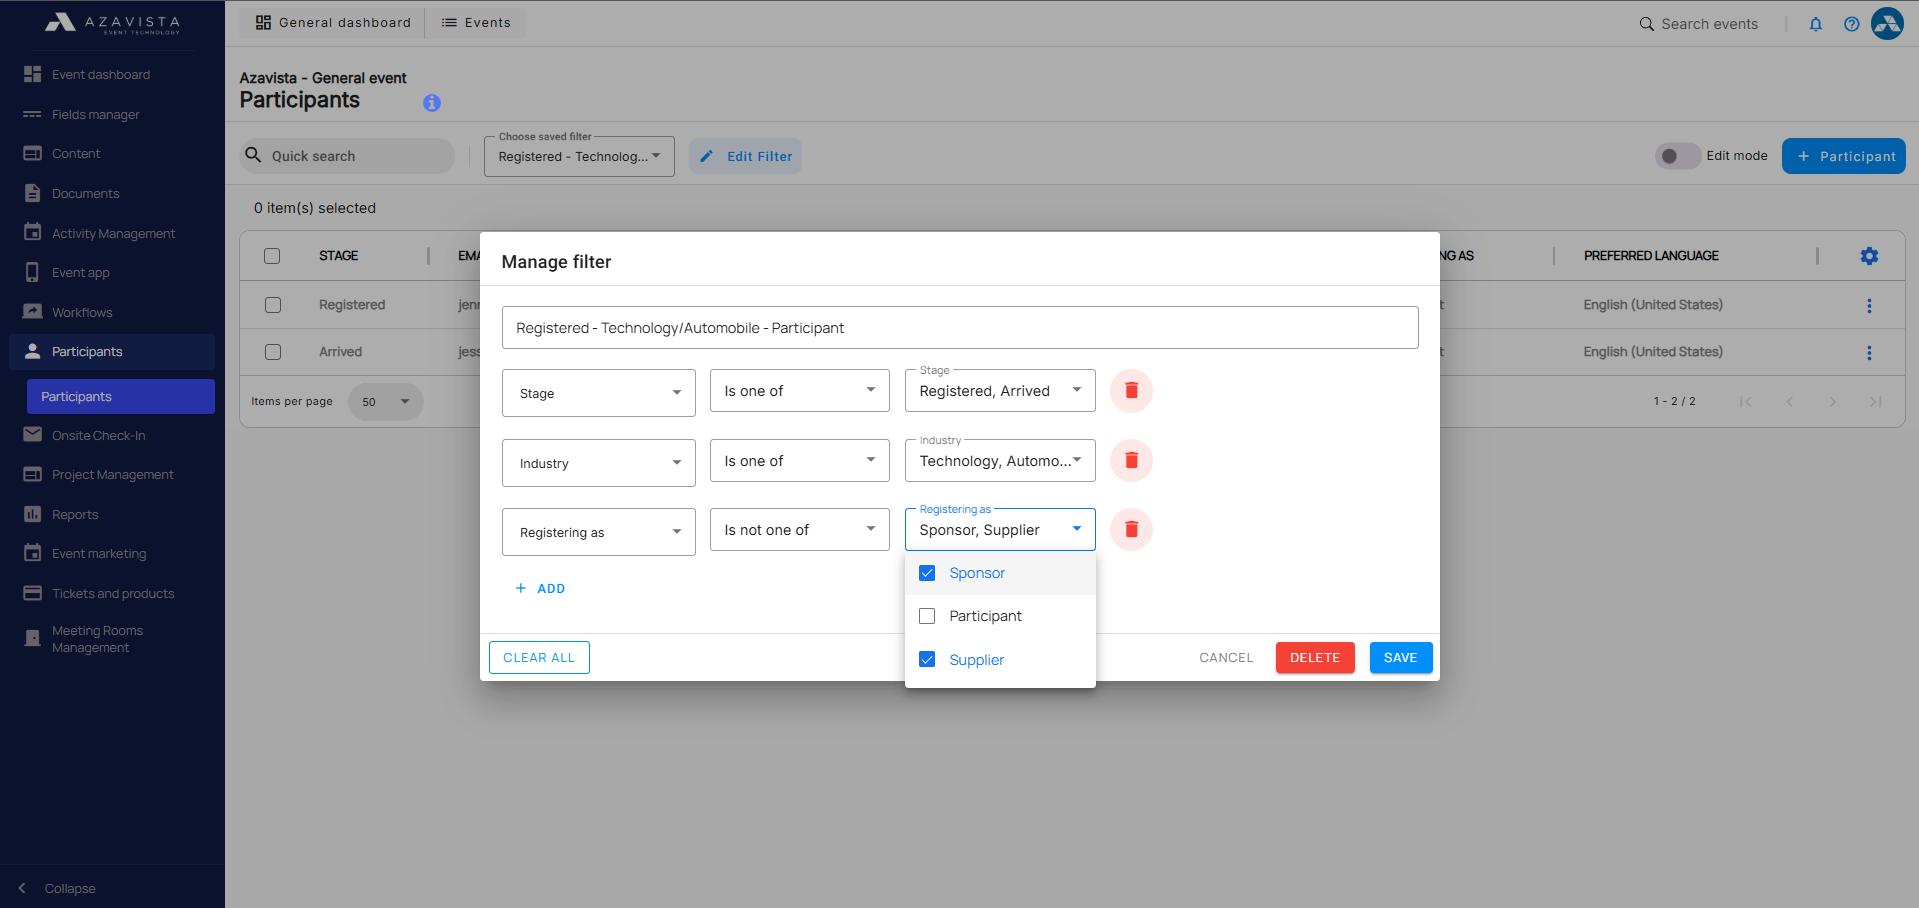Click the Quick search field
The height and width of the screenshot is (908, 1919).
click(x=347, y=156)
